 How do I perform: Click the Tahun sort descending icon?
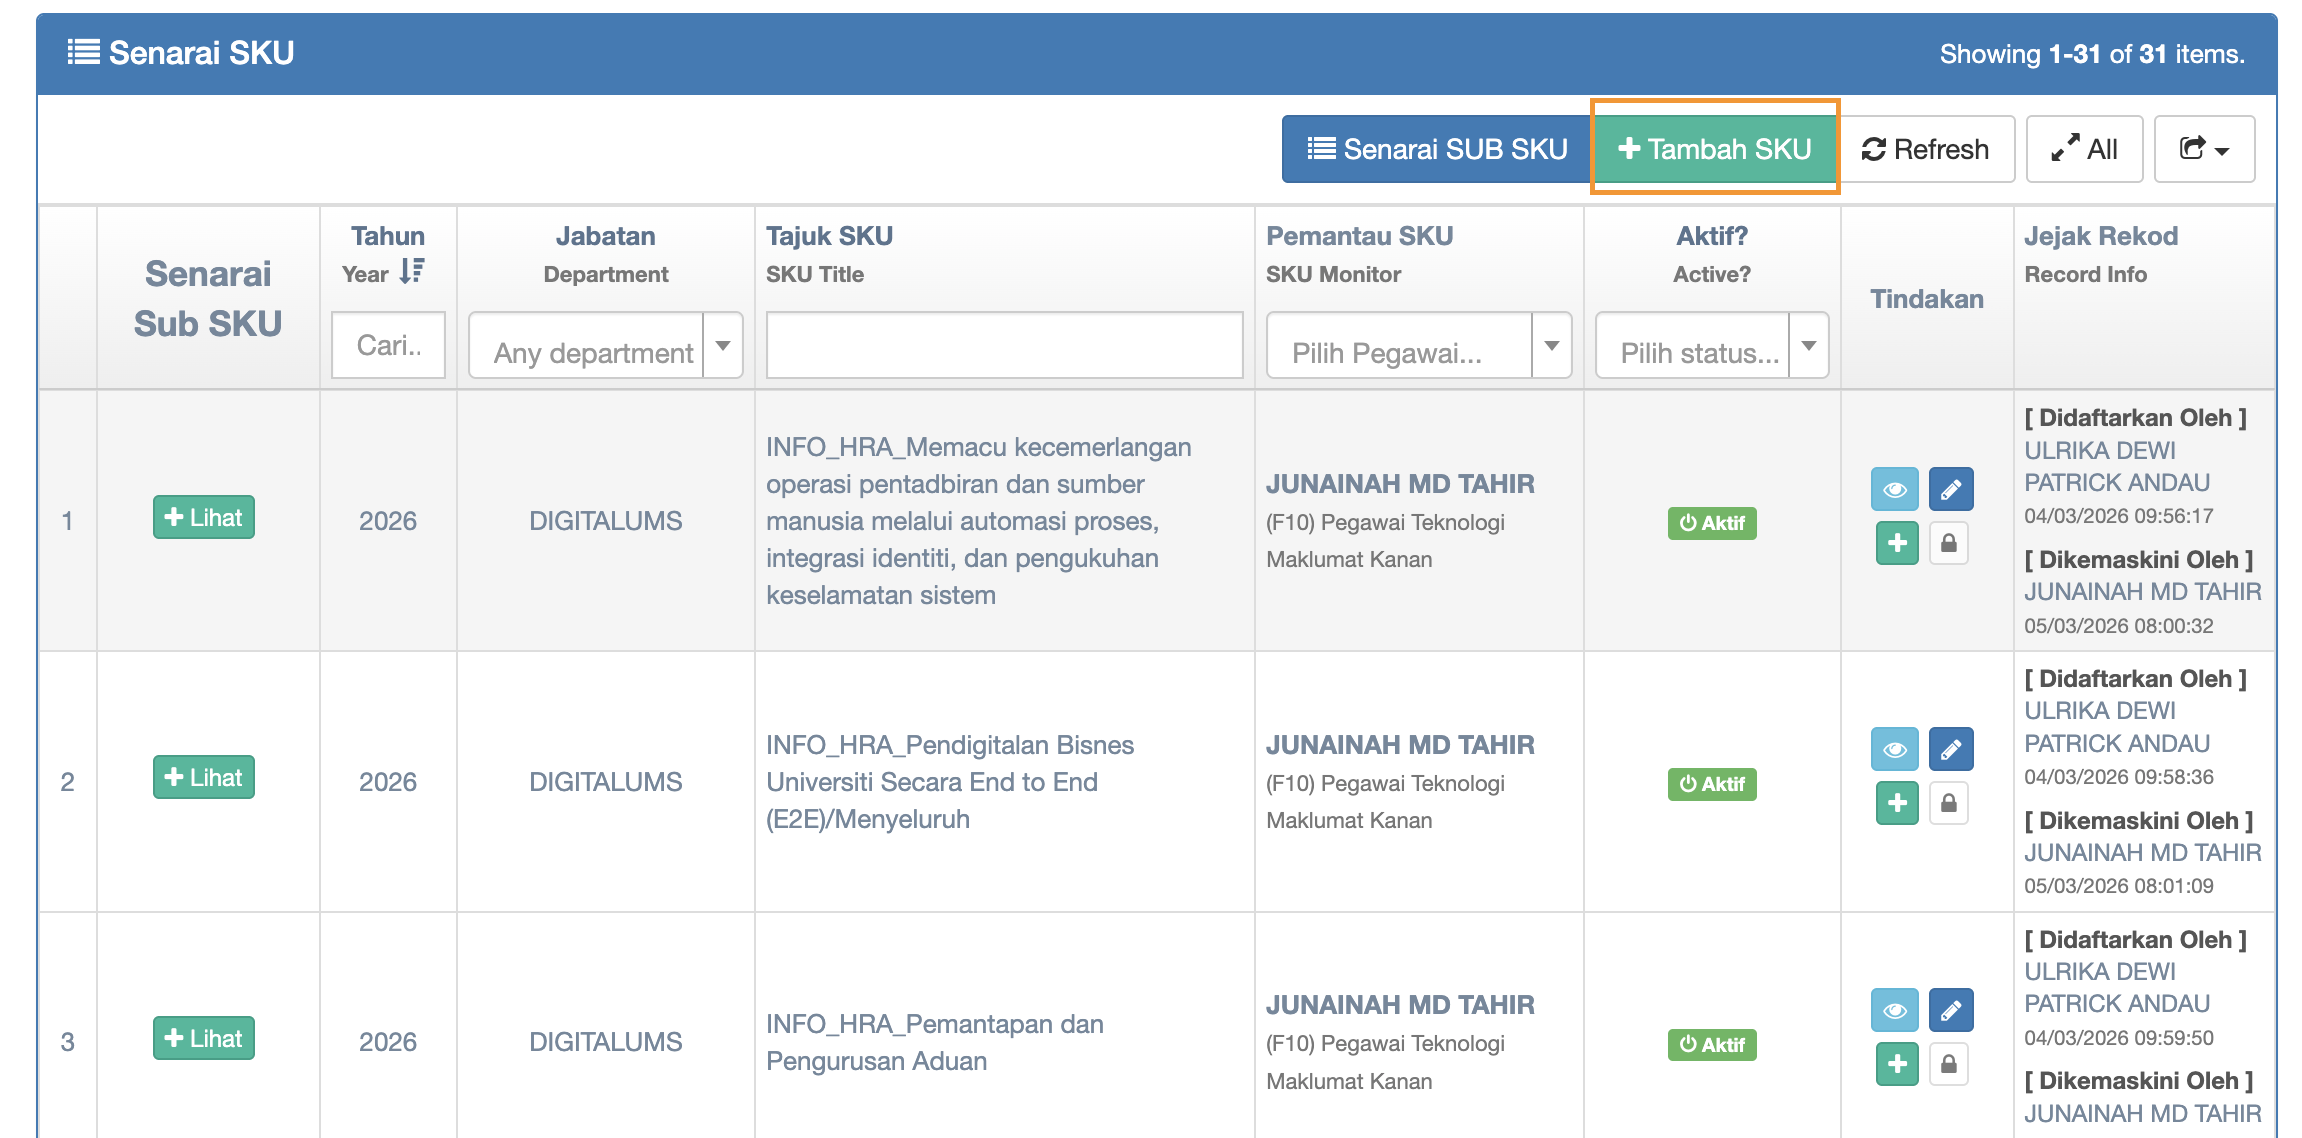pos(412,272)
